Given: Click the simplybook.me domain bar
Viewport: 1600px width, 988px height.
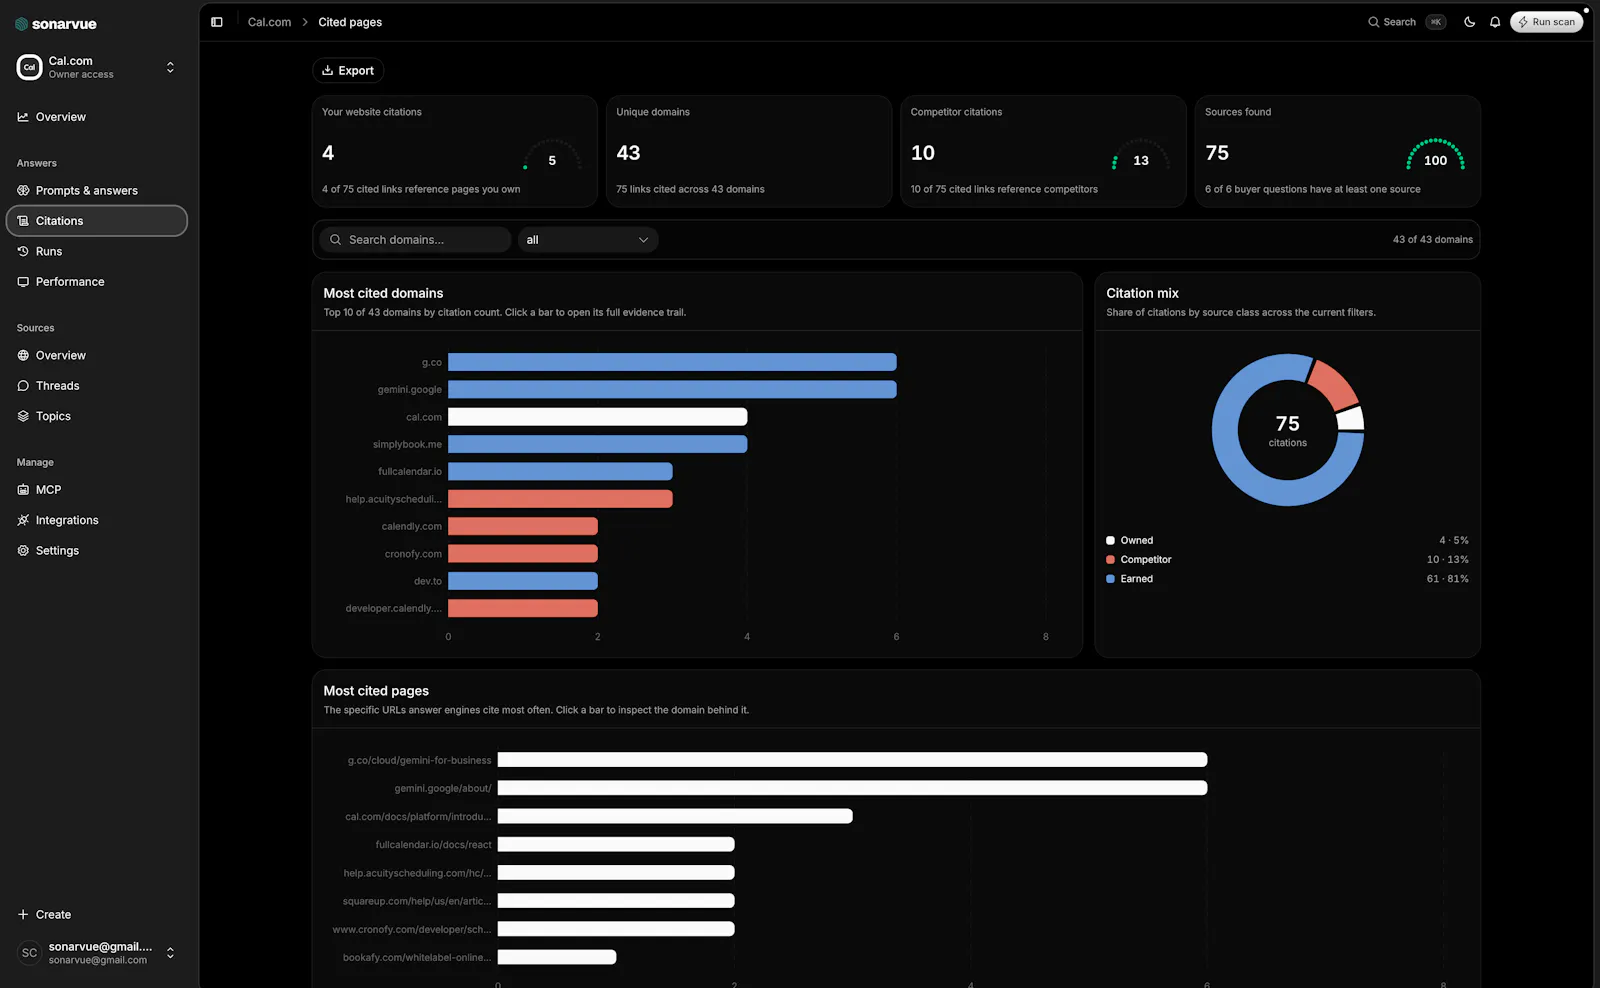Looking at the screenshot, I should point(597,444).
